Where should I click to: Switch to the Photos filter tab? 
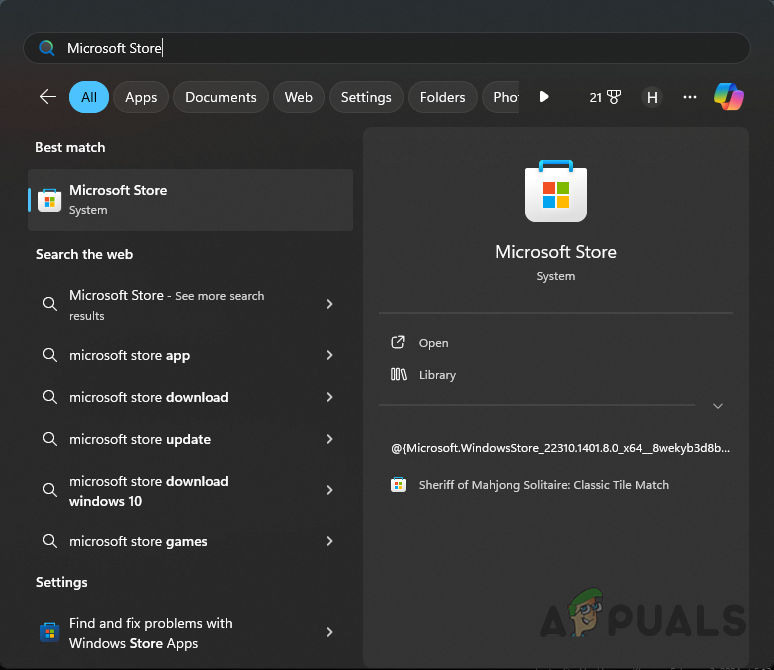pyautogui.click(x=501, y=97)
